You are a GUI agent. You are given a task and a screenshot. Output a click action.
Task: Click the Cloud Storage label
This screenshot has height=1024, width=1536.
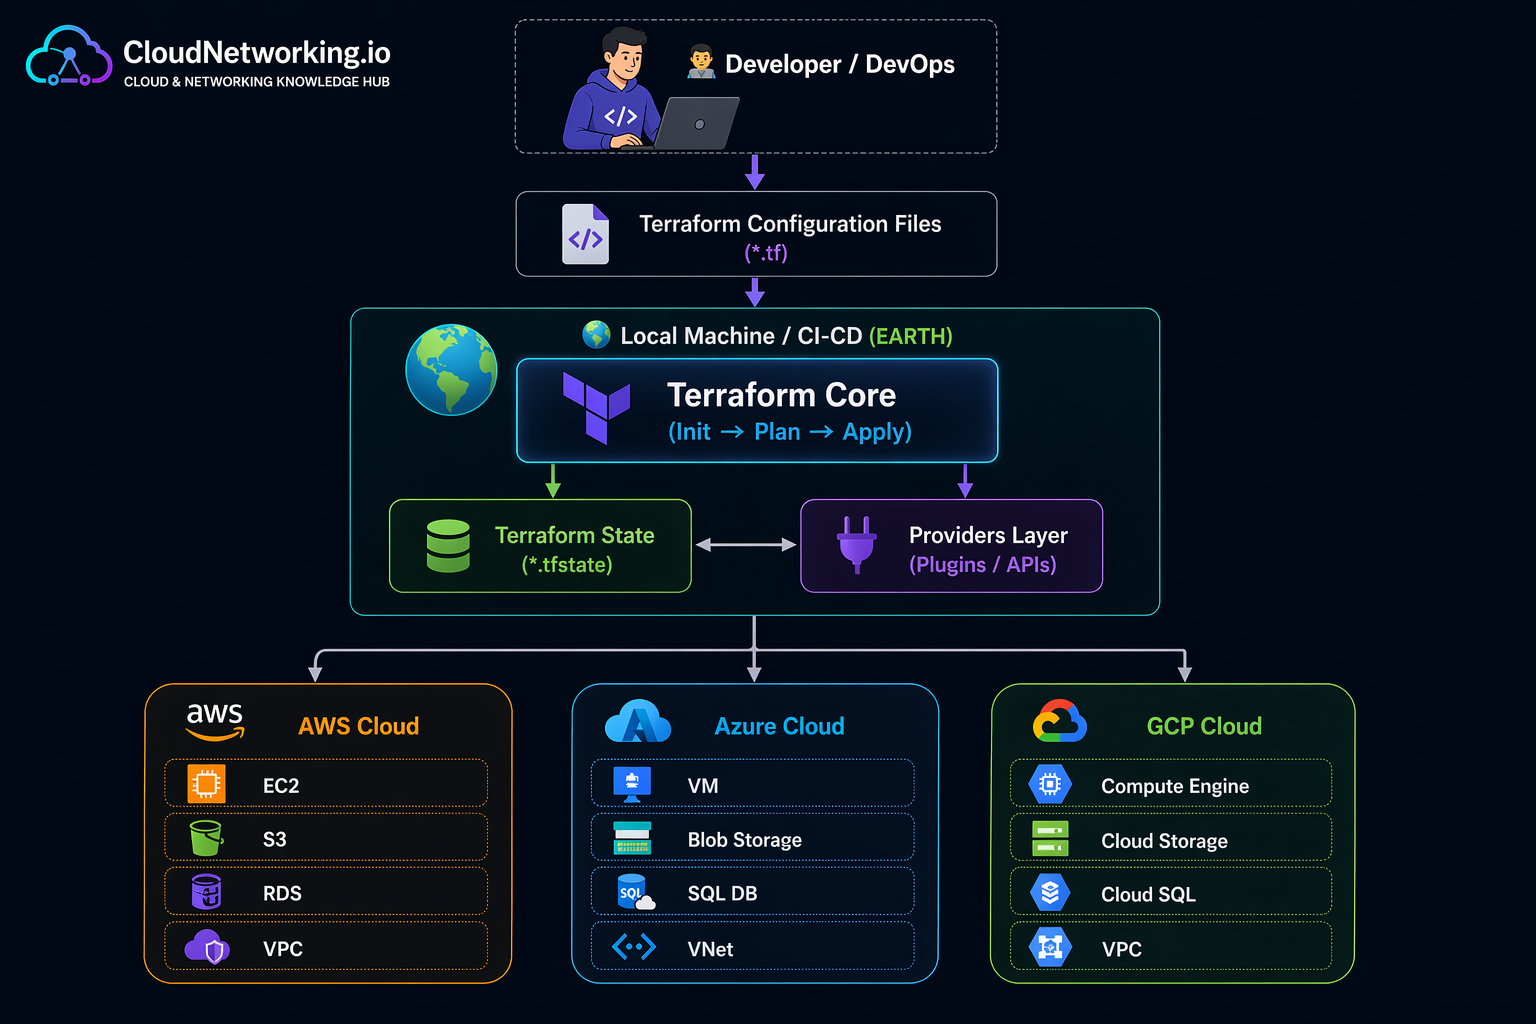pos(1164,841)
